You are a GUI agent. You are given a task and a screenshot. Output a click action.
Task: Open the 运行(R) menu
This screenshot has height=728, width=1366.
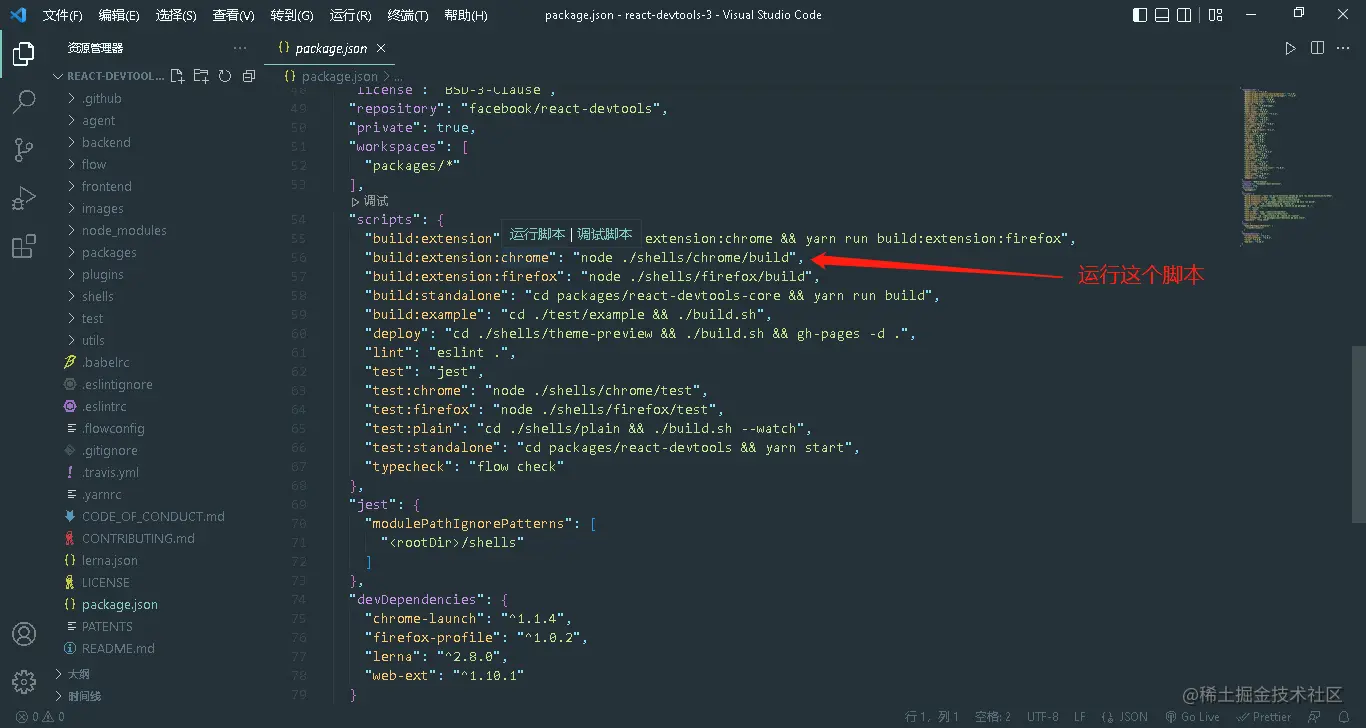[350, 15]
